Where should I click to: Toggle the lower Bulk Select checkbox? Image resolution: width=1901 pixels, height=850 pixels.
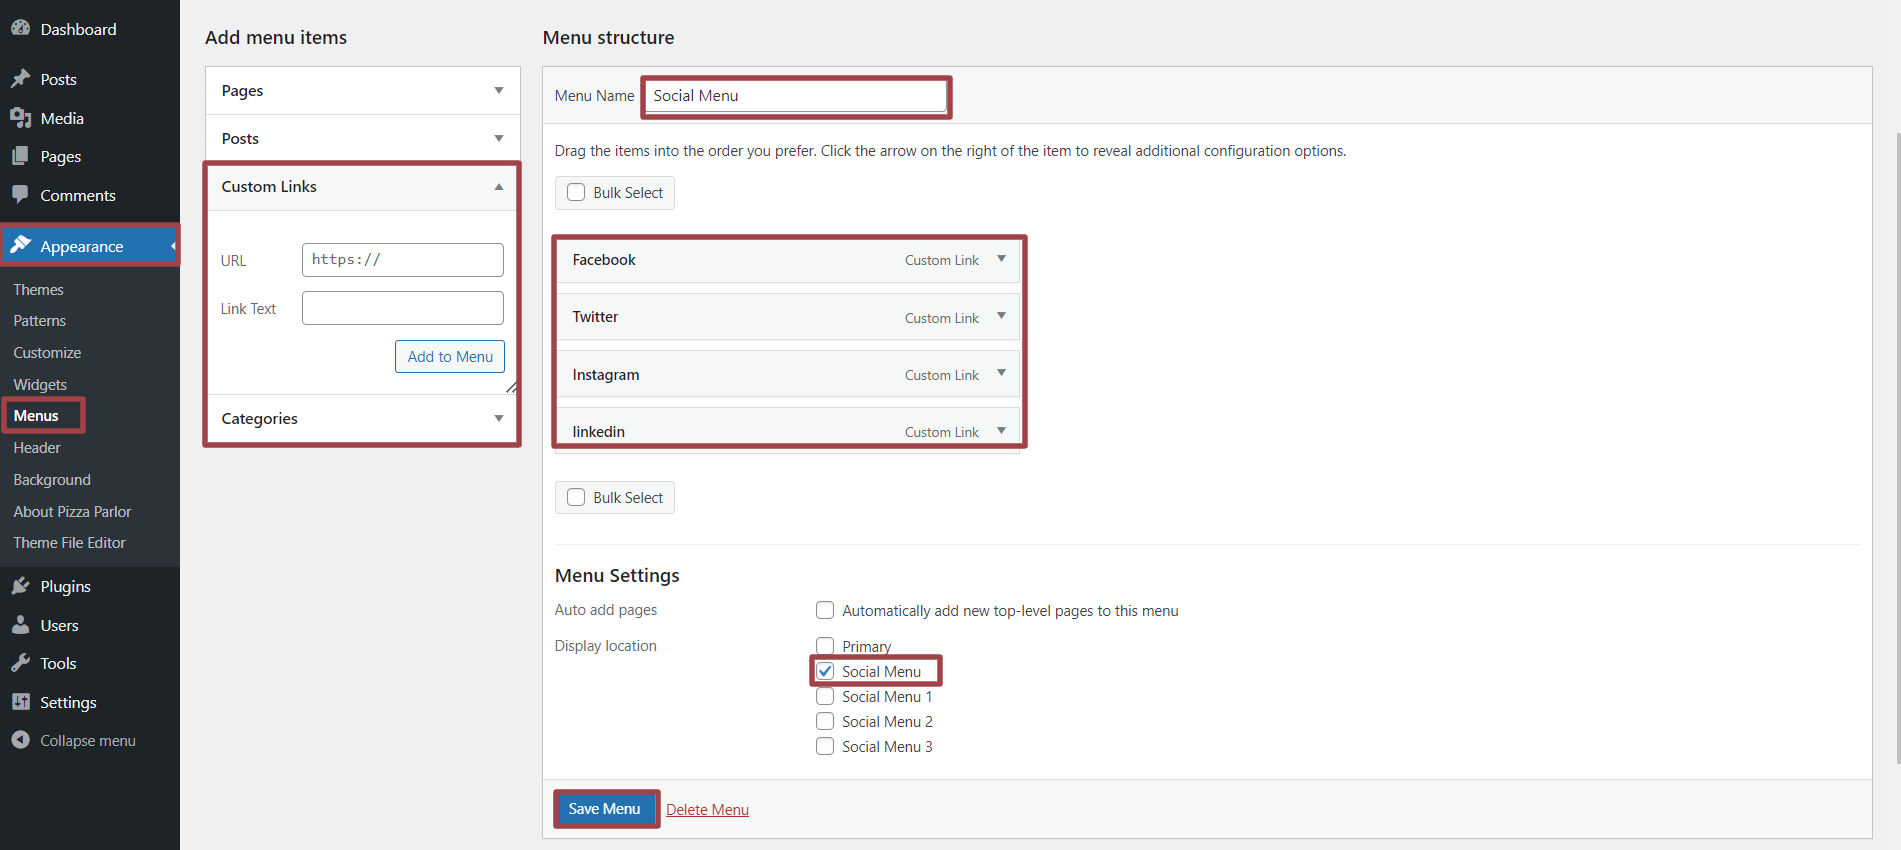576,497
